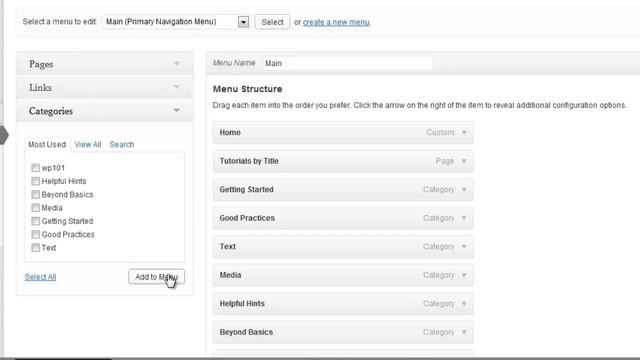Tick the wp101 category checkbox
Viewport: 640px width, 360px height.
tap(36, 168)
